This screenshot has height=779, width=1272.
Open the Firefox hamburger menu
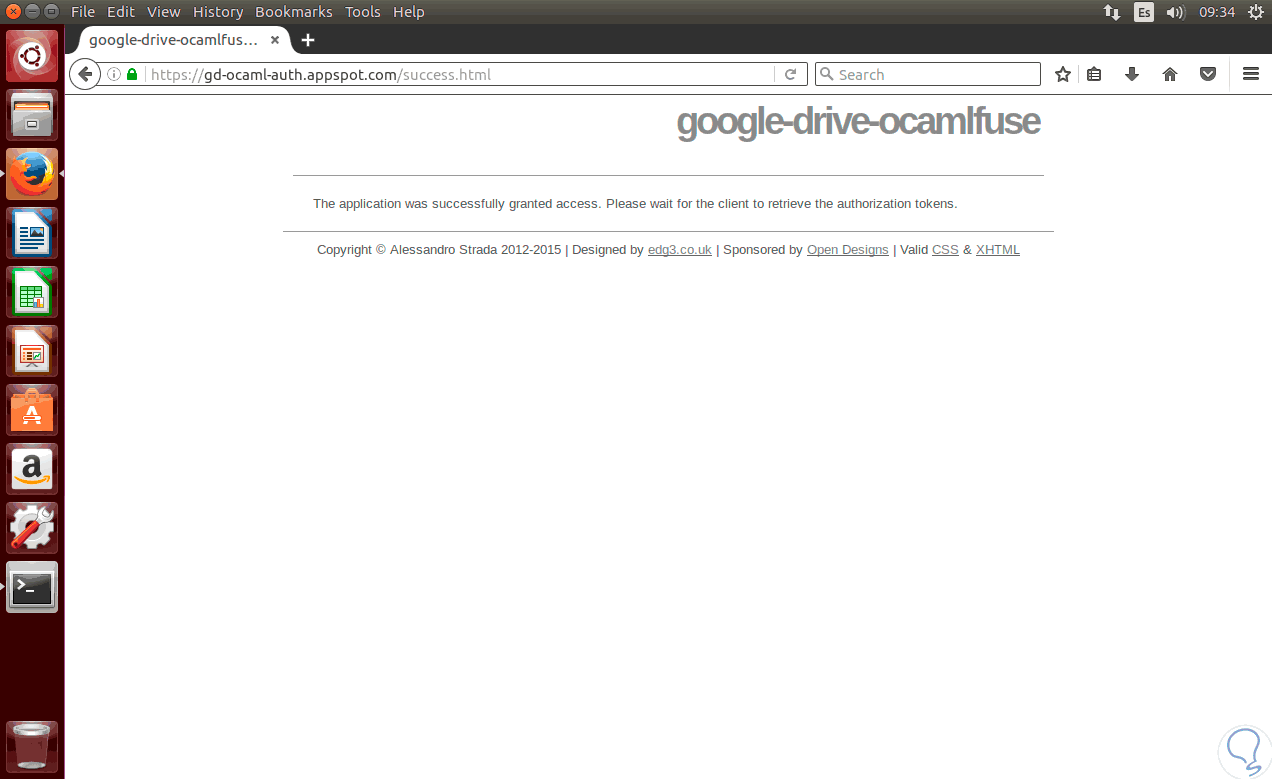tap(1250, 74)
